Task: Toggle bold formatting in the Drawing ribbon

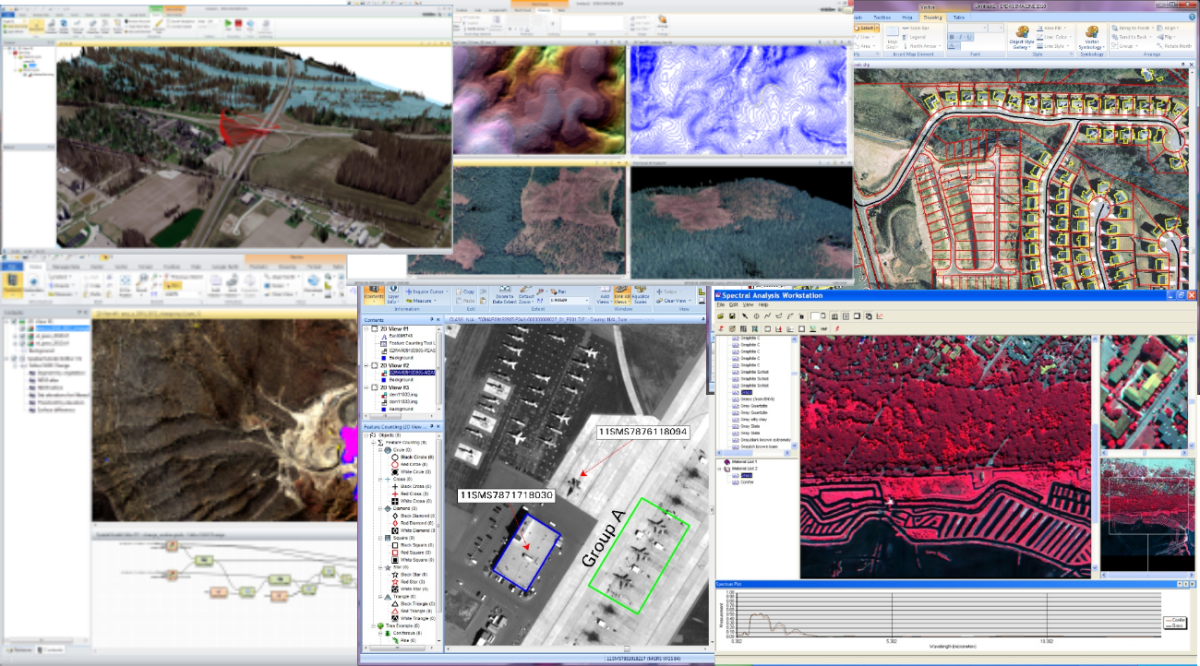Action: [x=951, y=37]
